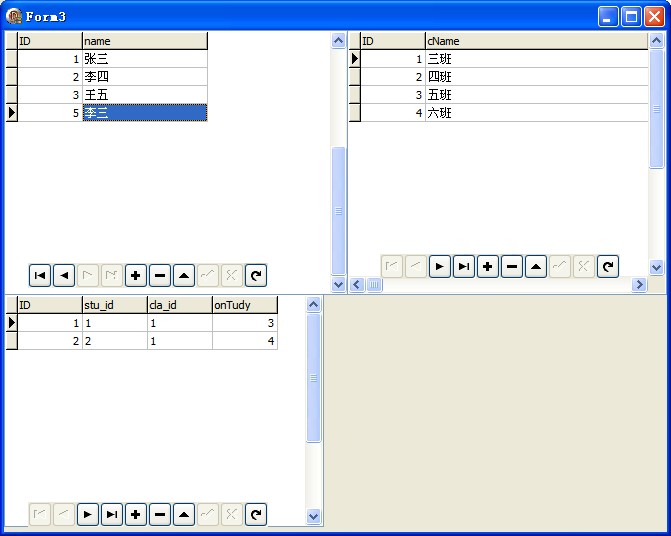This screenshot has width=671, height=536.
Task: Minimize the Form3 window
Action: [608, 17]
